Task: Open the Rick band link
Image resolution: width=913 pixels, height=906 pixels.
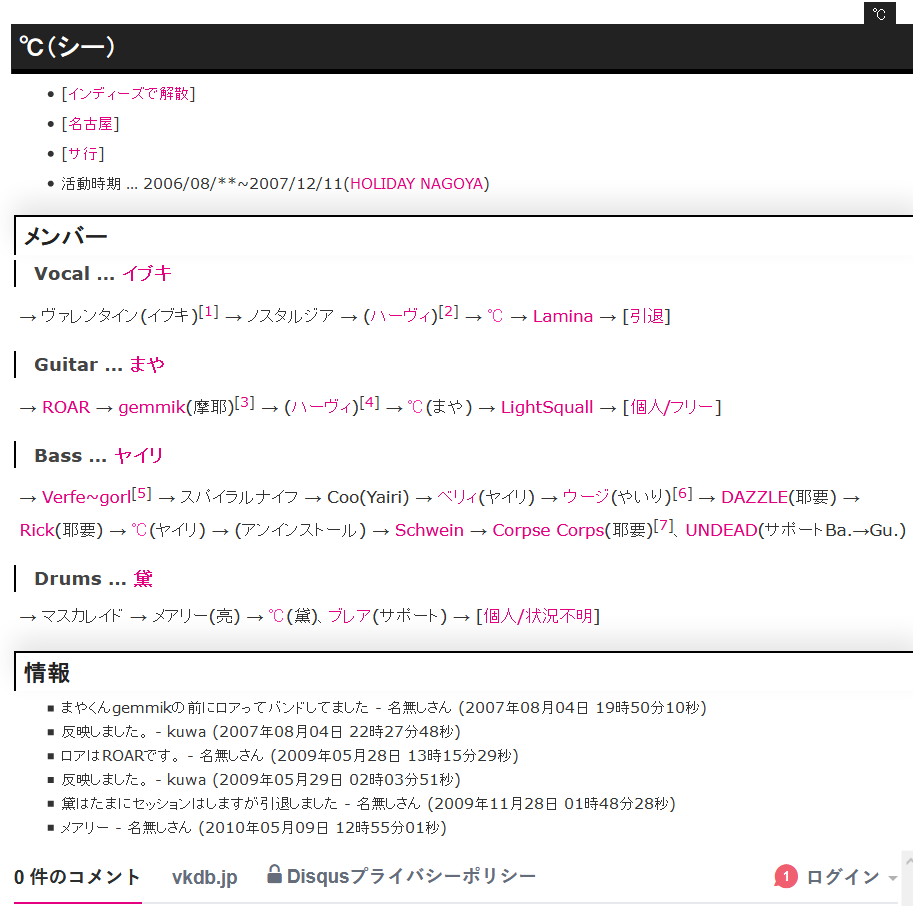Action: coord(37,530)
